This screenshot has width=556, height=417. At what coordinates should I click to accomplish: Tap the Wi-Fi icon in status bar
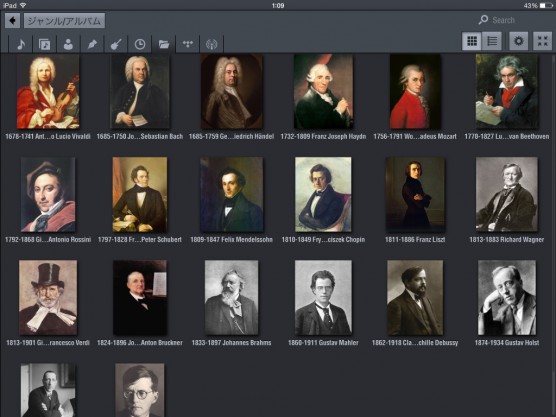click(x=23, y=5)
